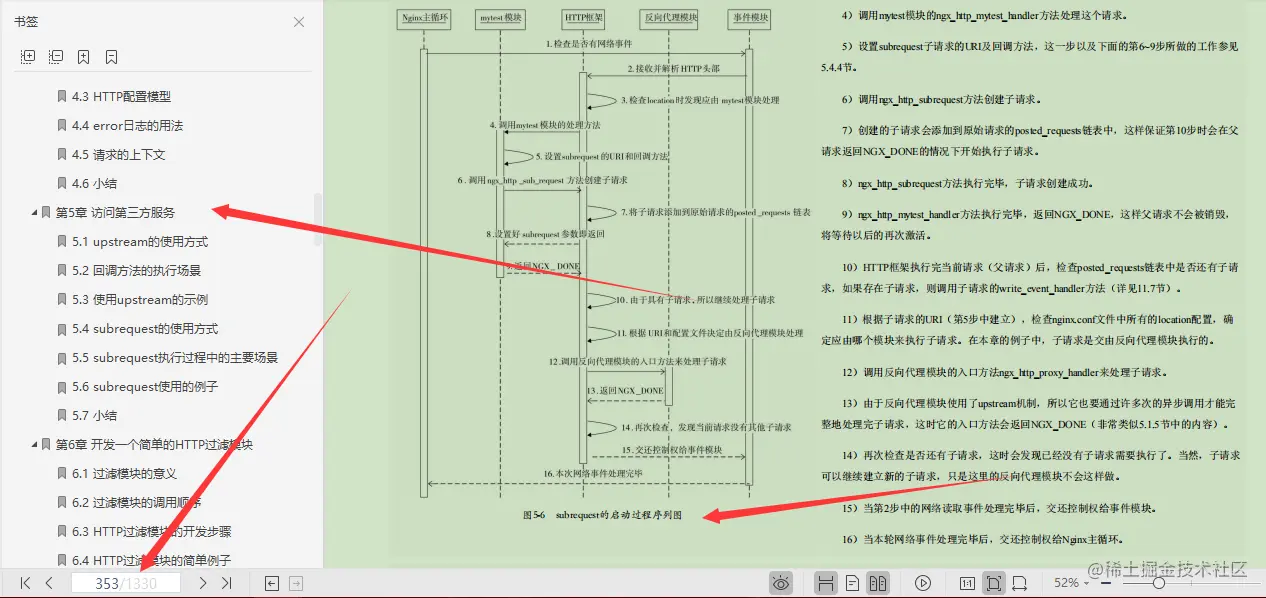Click the bookmark icon beside 5.1 upstream
The height and width of the screenshot is (598, 1266).
[x=62, y=241]
